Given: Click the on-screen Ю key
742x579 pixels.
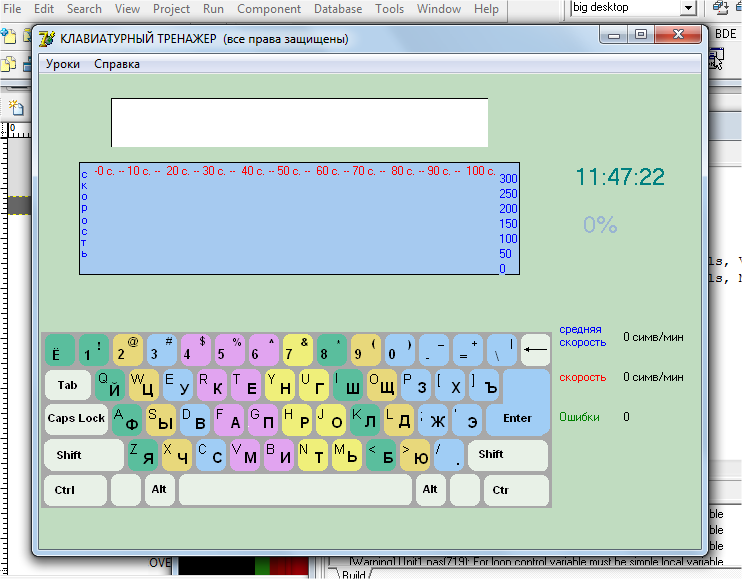Looking at the screenshot, I should (415, 455).
